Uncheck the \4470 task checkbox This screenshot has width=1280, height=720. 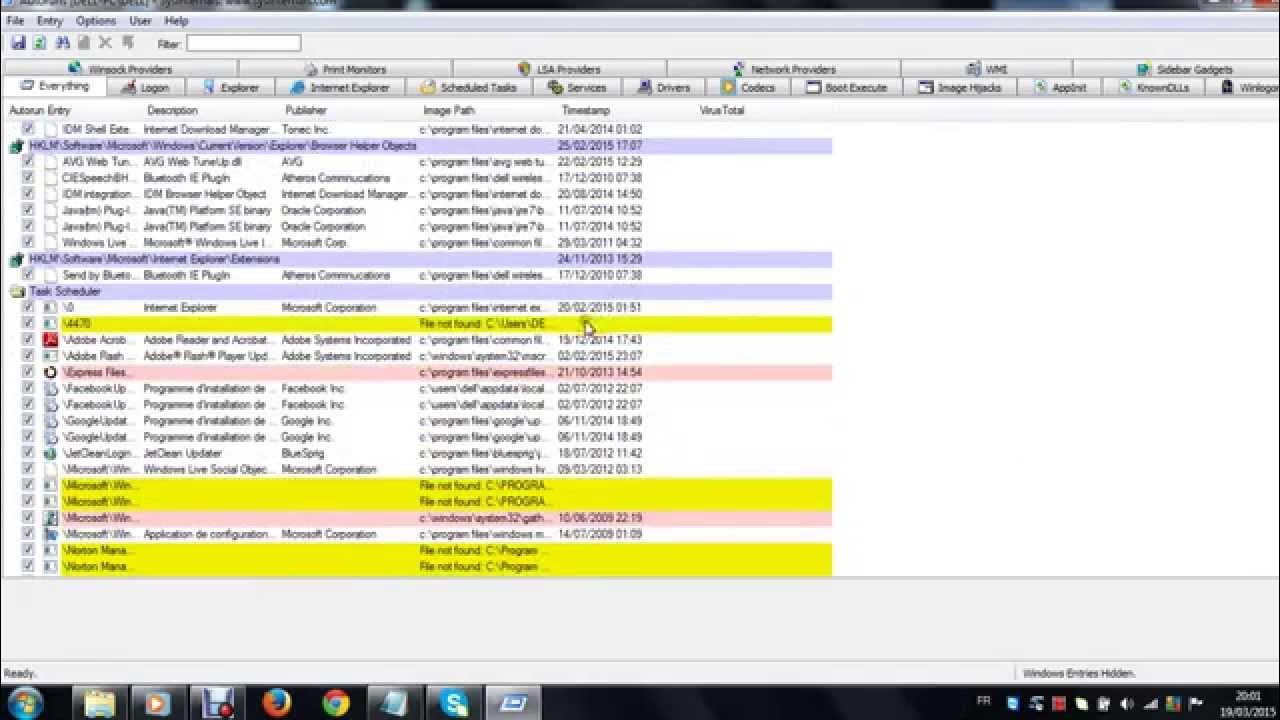[x=28, y=324]
